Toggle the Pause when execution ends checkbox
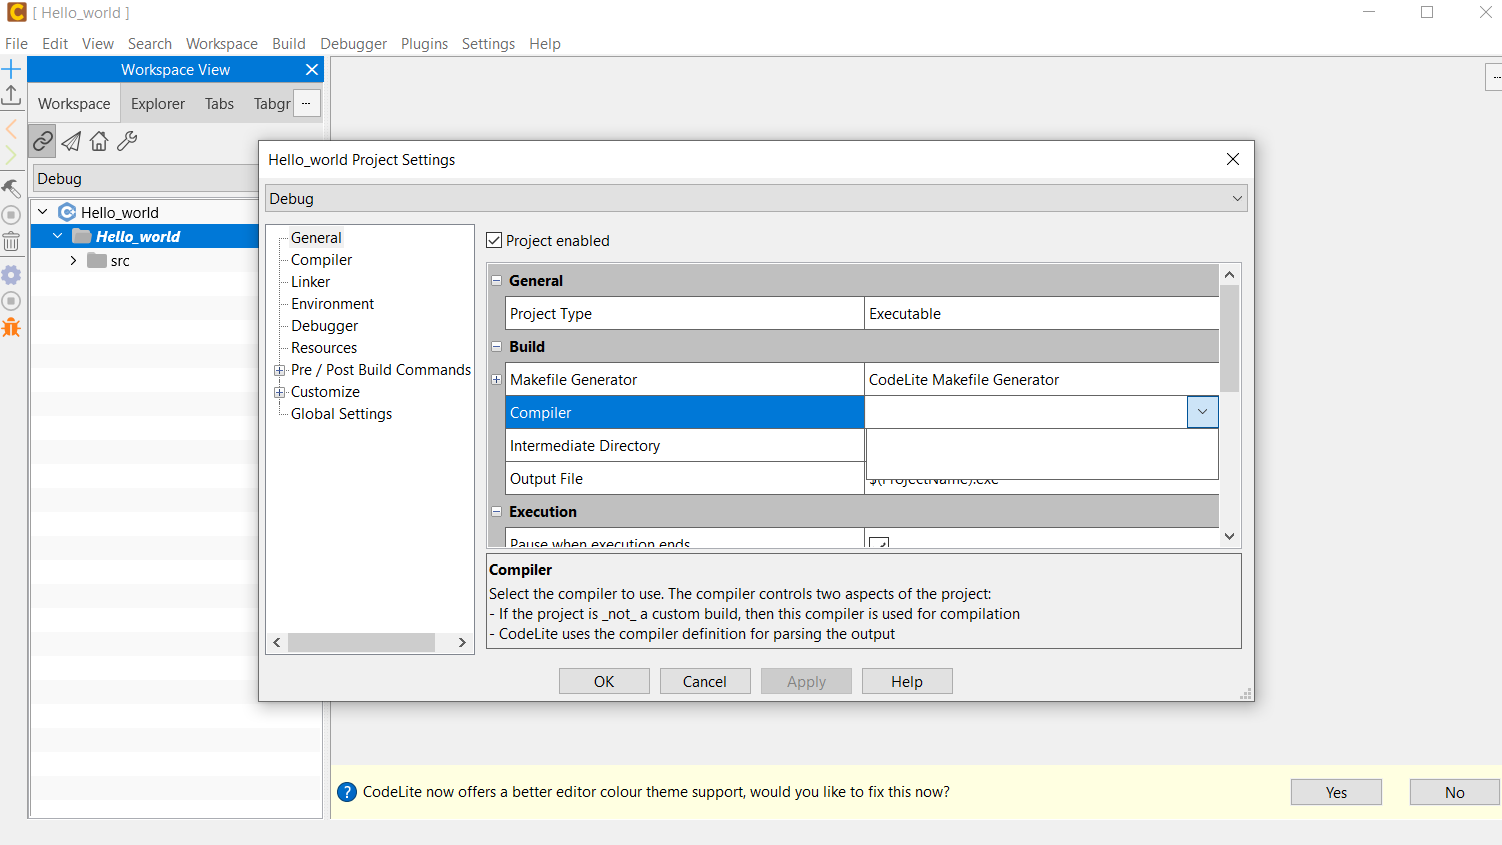The width and height of the screenshot is (1502, 845). point(878,543)
